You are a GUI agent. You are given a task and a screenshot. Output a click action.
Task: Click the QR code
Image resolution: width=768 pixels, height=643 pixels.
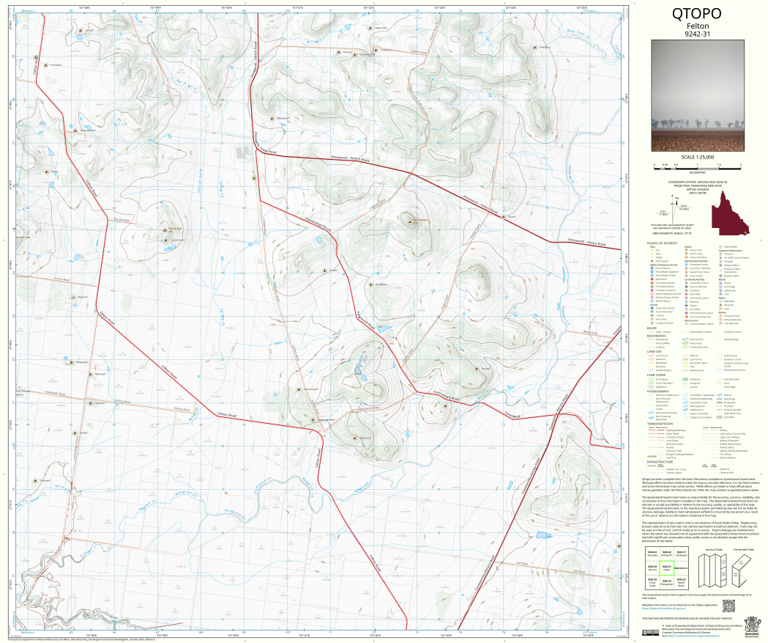tap(729, 606)
